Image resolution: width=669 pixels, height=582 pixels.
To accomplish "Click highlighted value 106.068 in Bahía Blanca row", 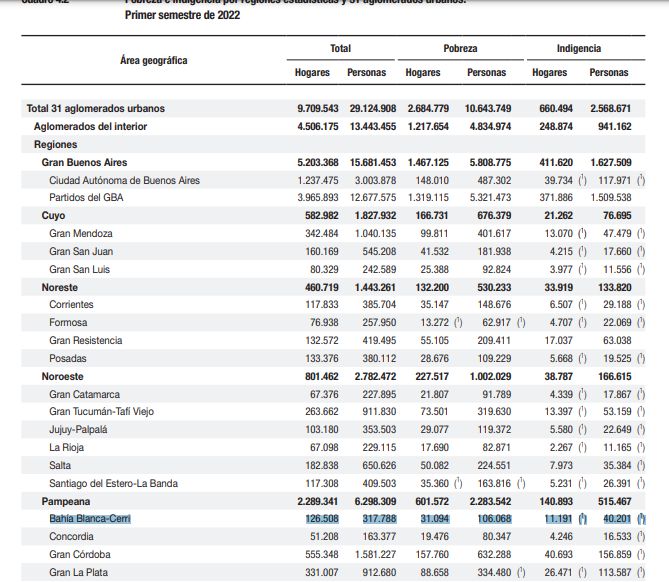I will 494,519.
